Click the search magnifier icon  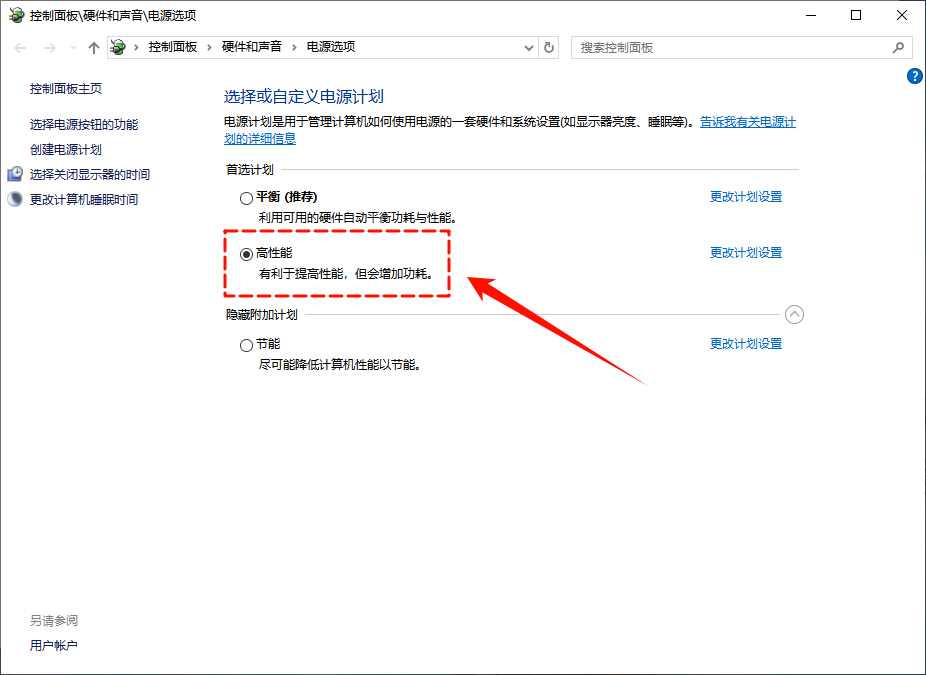tap(898, 47)
